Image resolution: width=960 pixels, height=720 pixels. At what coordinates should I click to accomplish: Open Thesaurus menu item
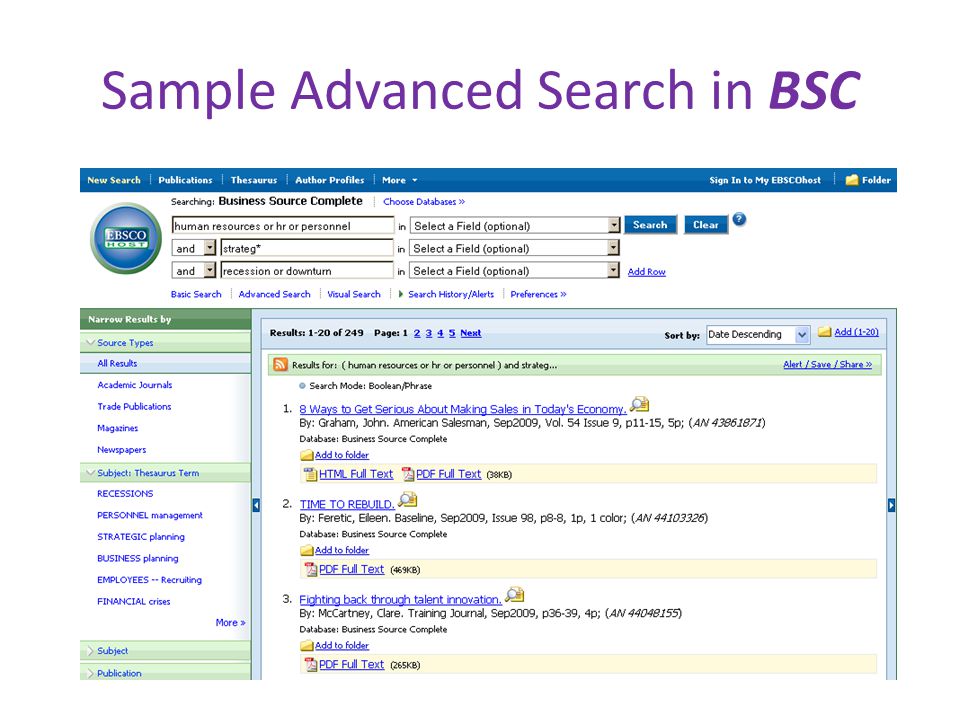tap(254, 180)
